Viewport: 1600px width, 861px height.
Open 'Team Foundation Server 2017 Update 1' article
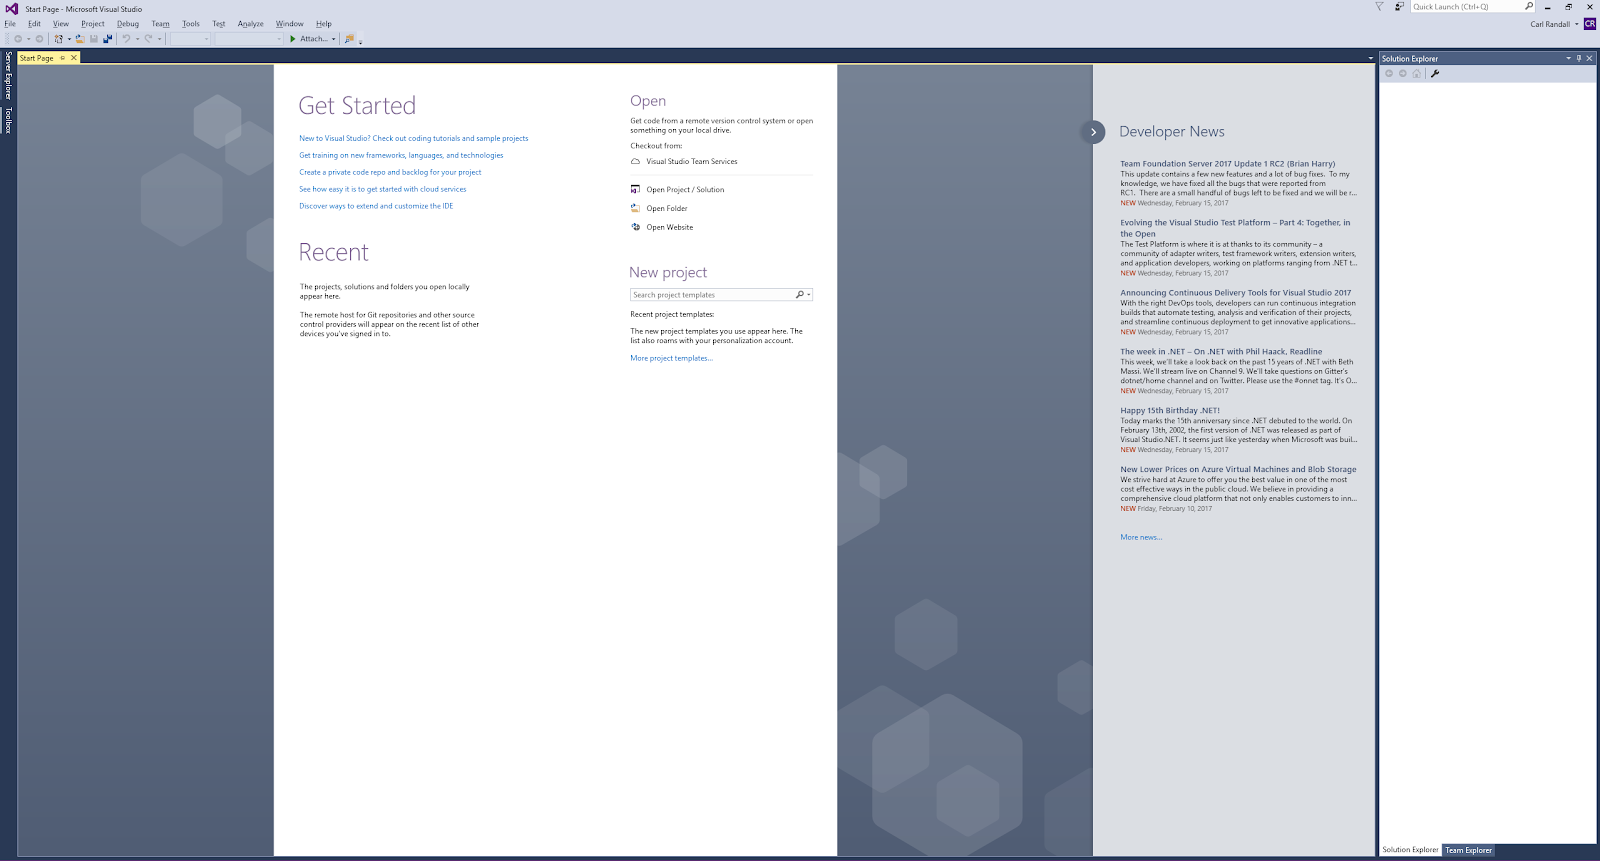click(x=1228, y=163)
